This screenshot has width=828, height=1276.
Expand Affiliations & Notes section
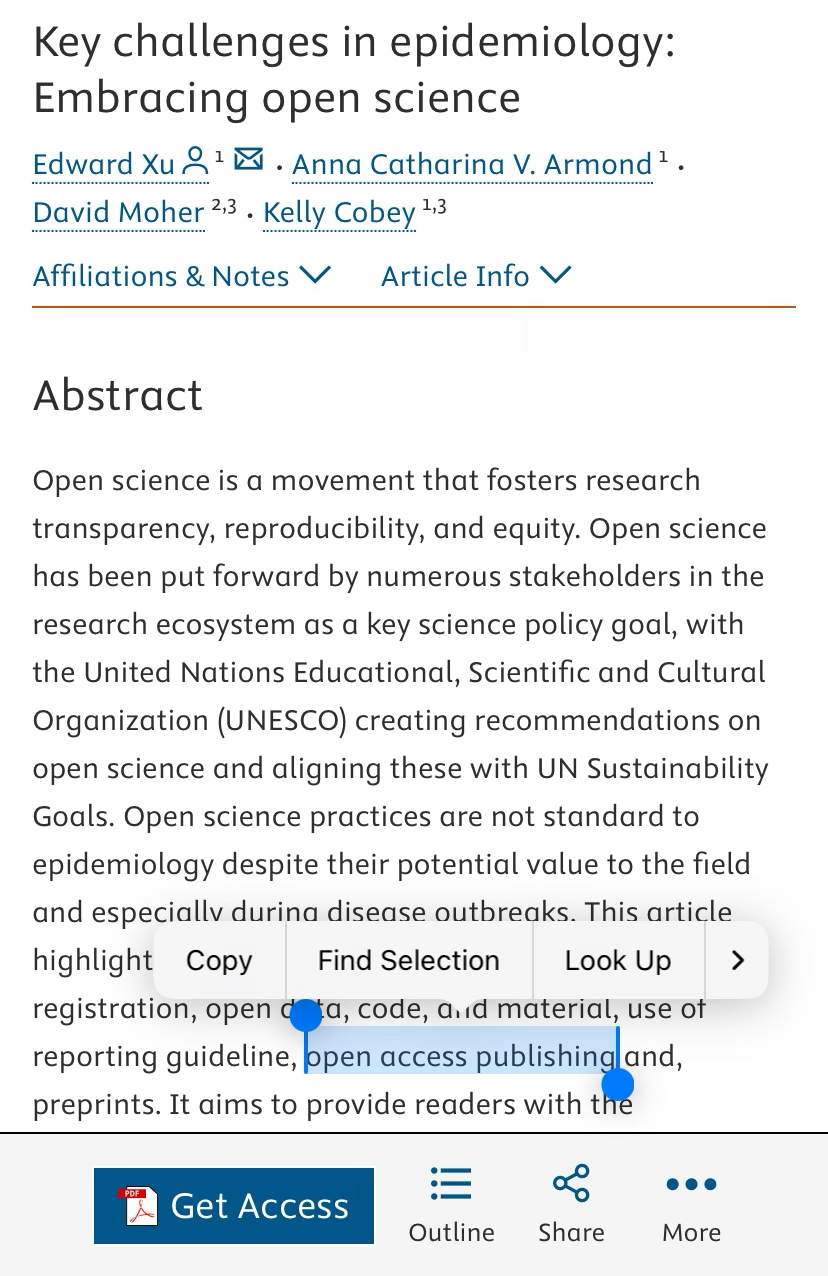coord(182,275)
